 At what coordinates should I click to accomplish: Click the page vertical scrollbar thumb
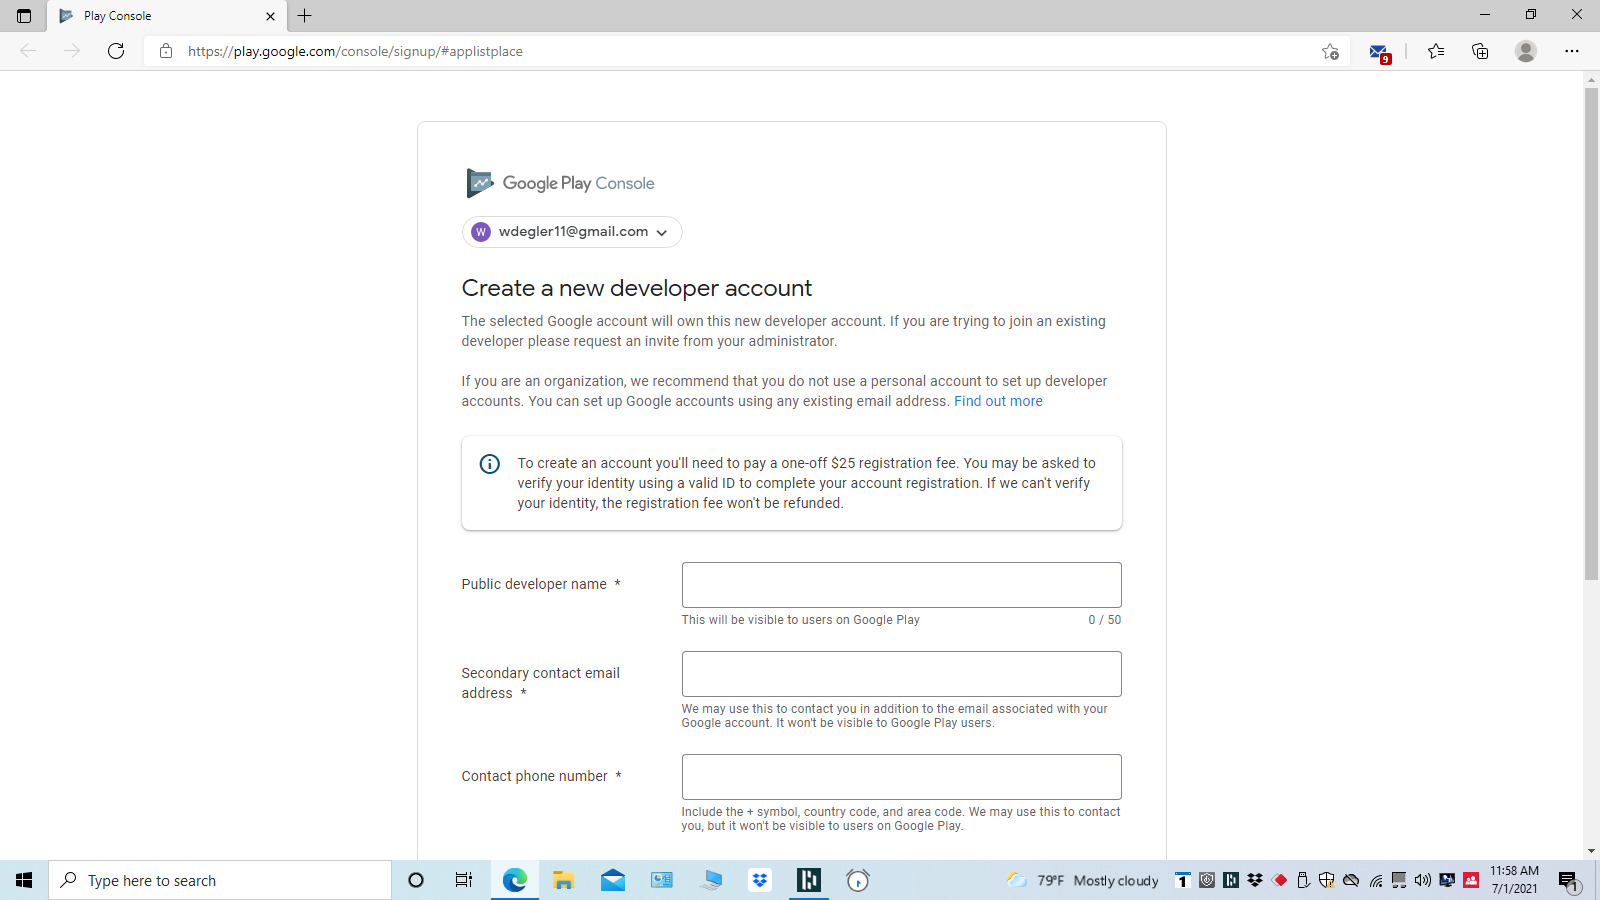(x=1591, y=334)
